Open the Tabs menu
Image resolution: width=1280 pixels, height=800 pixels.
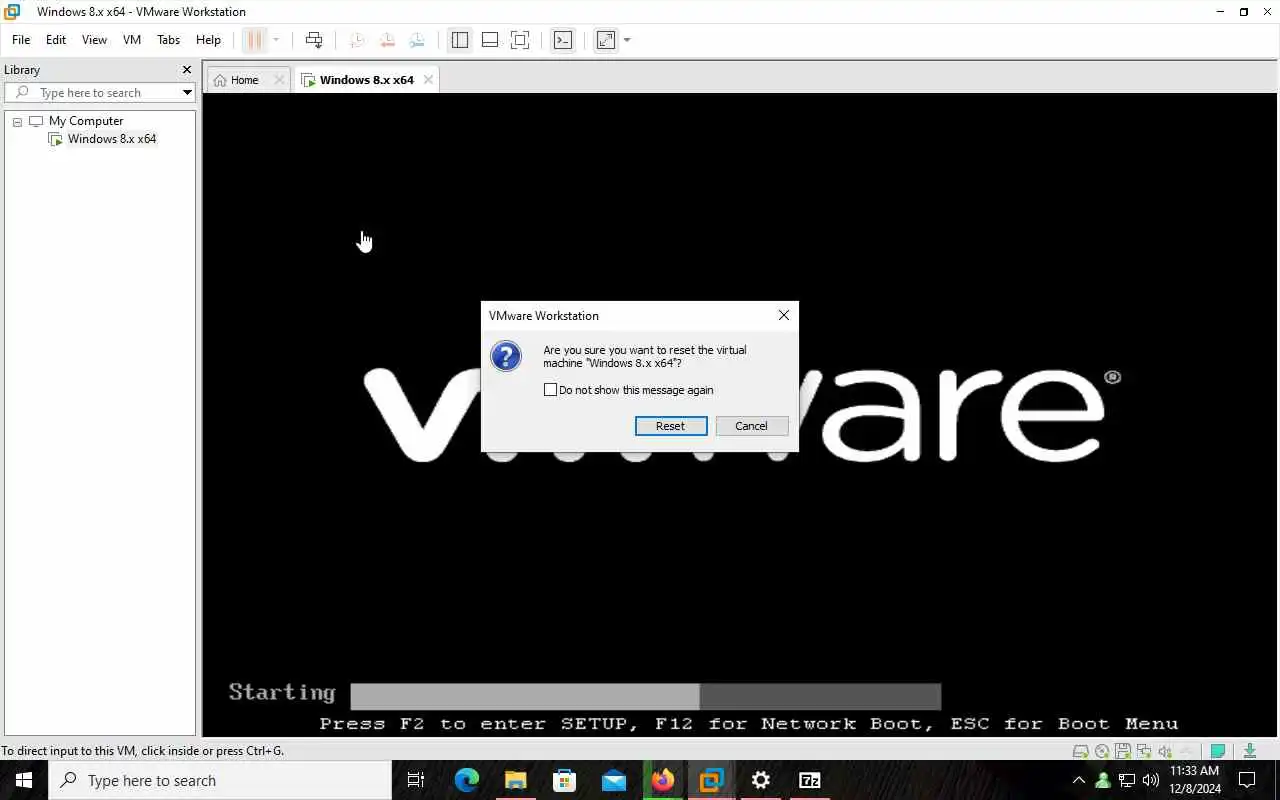pyautogui.click(x=169, y=40)
